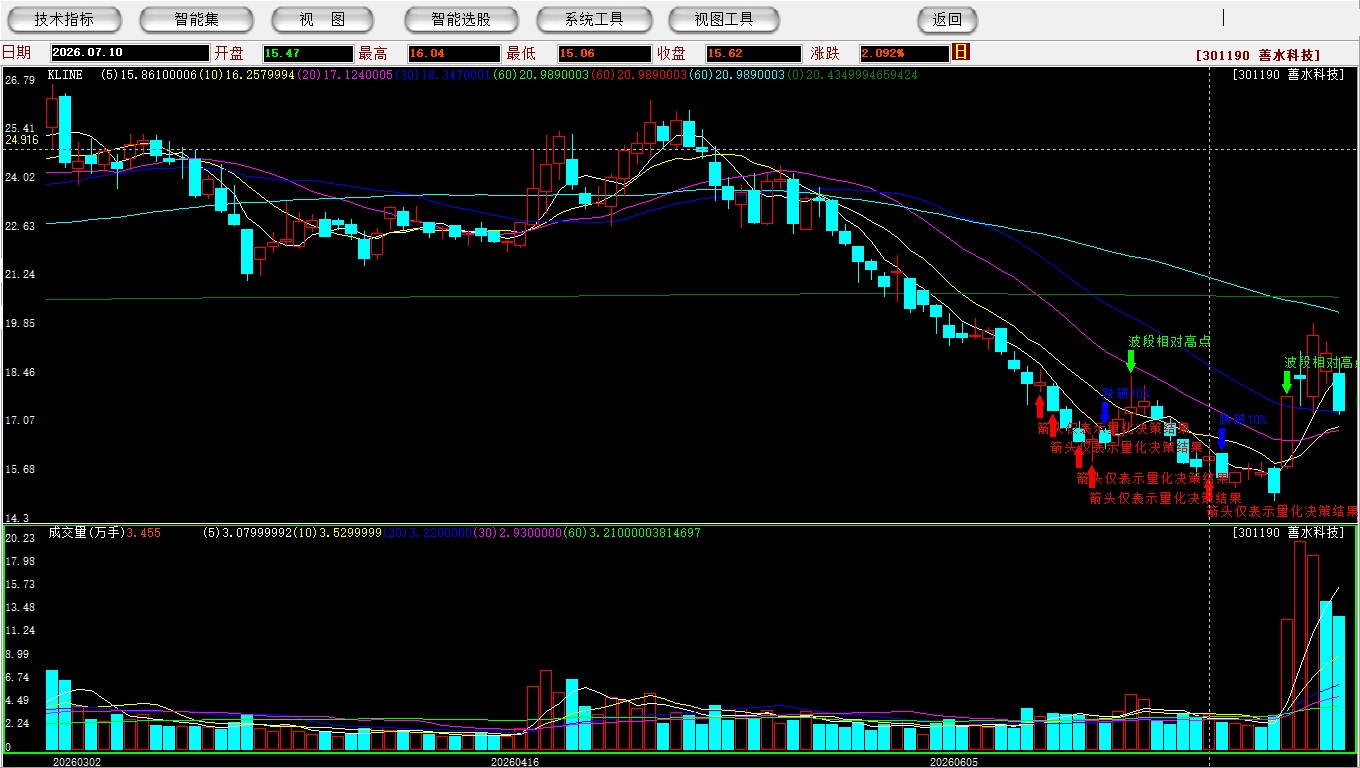Select the 收盘 value 15.62
This screenshot has width=1360, height=768.
752,53
